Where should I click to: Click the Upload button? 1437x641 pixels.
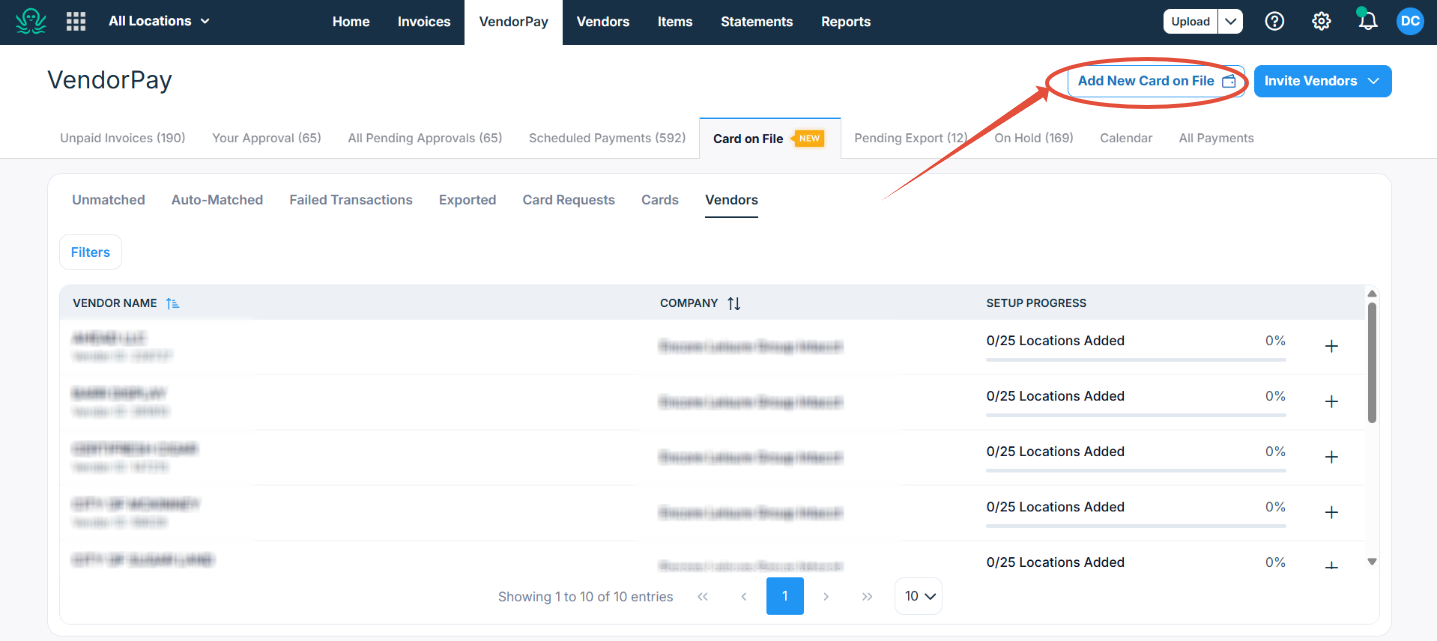click(1190, 21)
